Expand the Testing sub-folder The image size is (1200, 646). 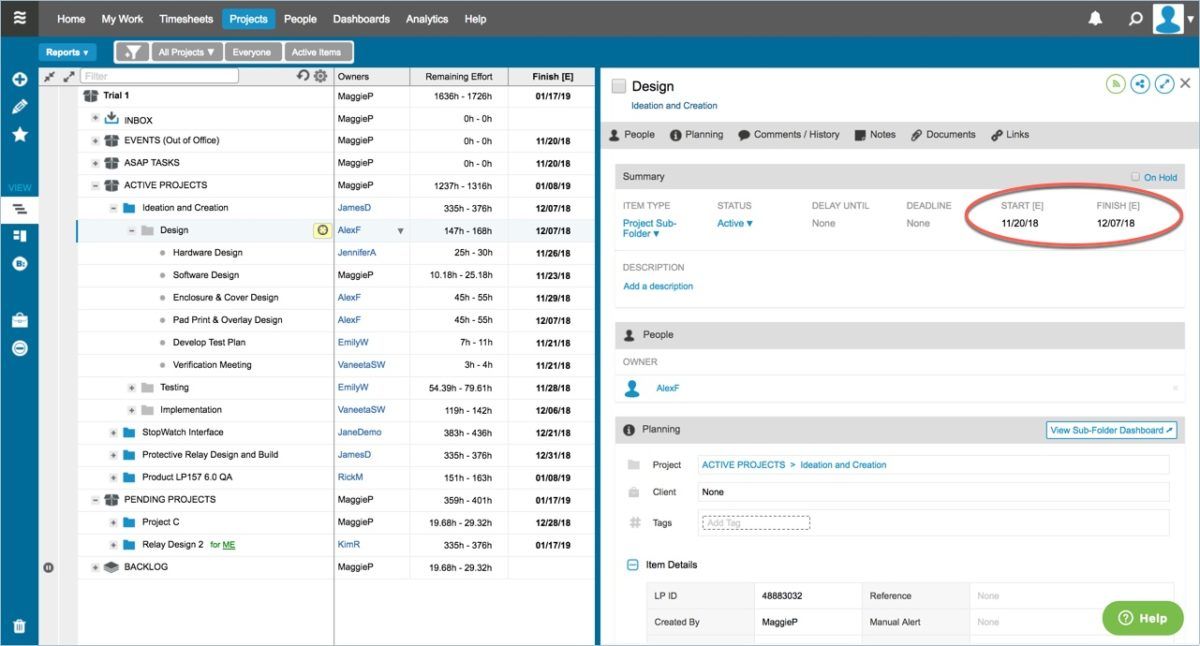tap(131, 387)
